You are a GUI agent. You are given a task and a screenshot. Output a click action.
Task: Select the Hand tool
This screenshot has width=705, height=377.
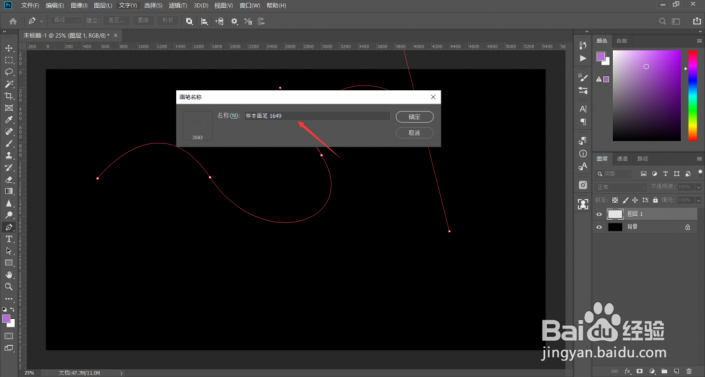[x=9, y=275]
